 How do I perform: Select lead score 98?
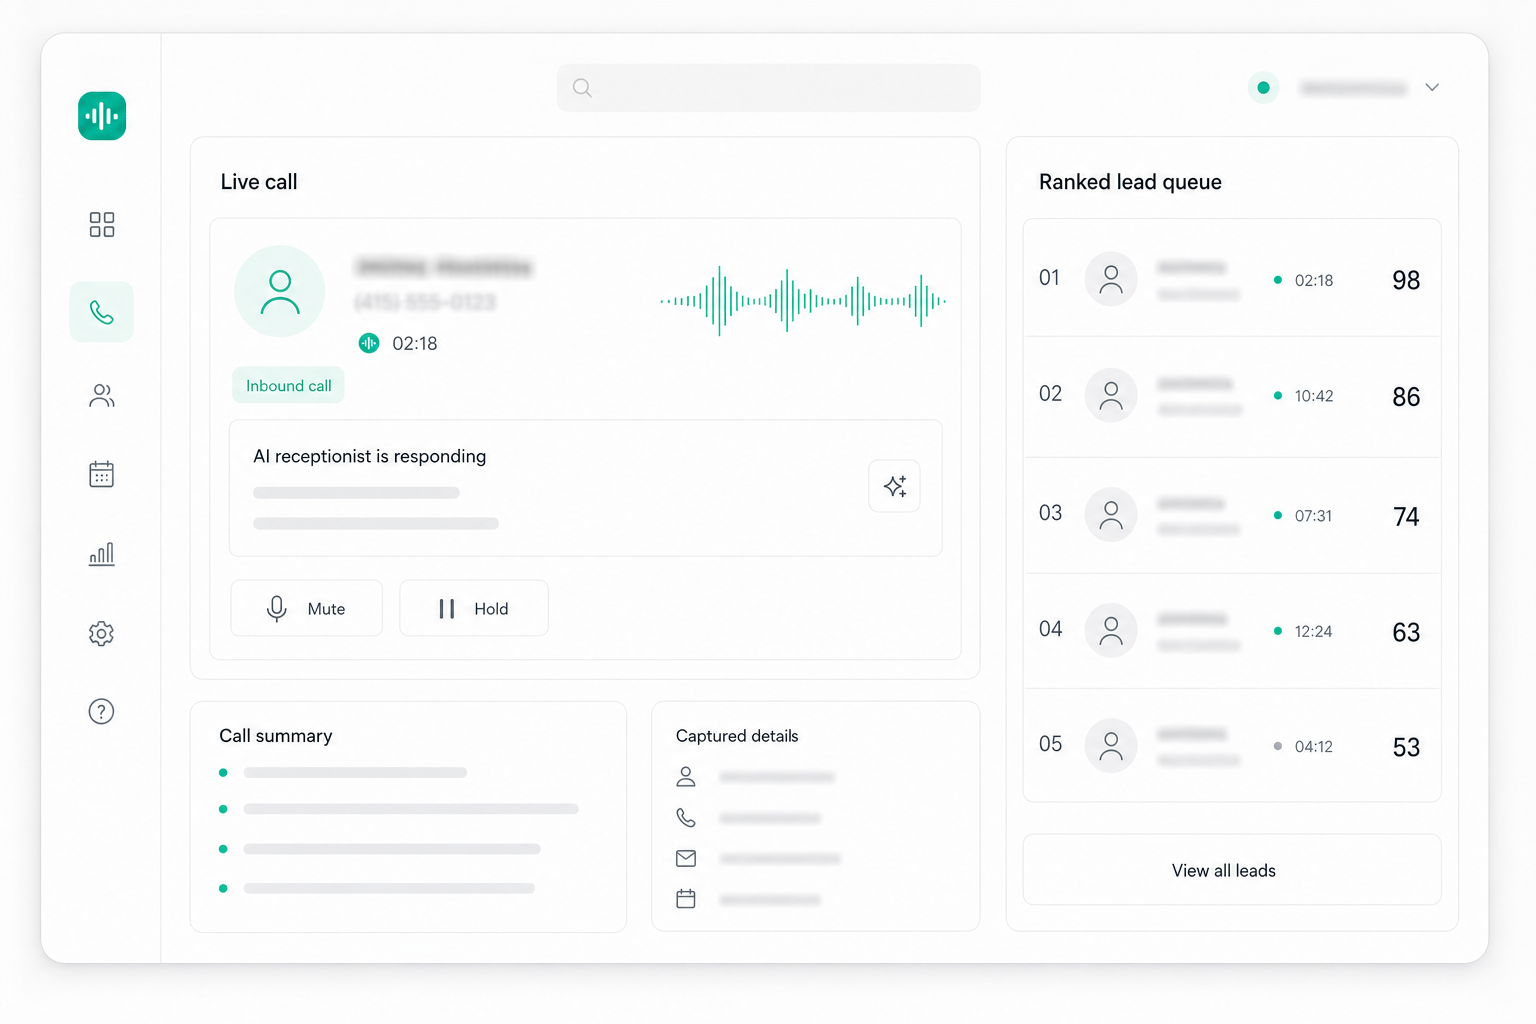(x=1406, y=280)
